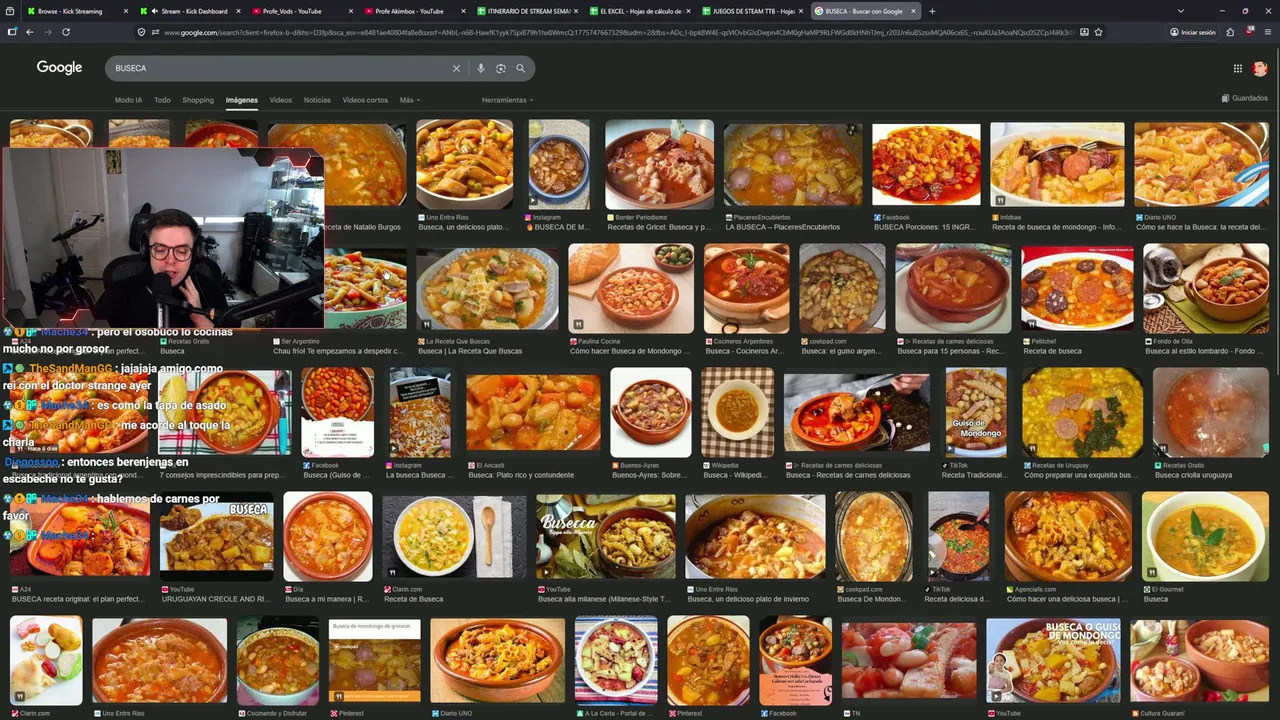
Task: Open Guardados saved items
Action: coord(1245,98)
